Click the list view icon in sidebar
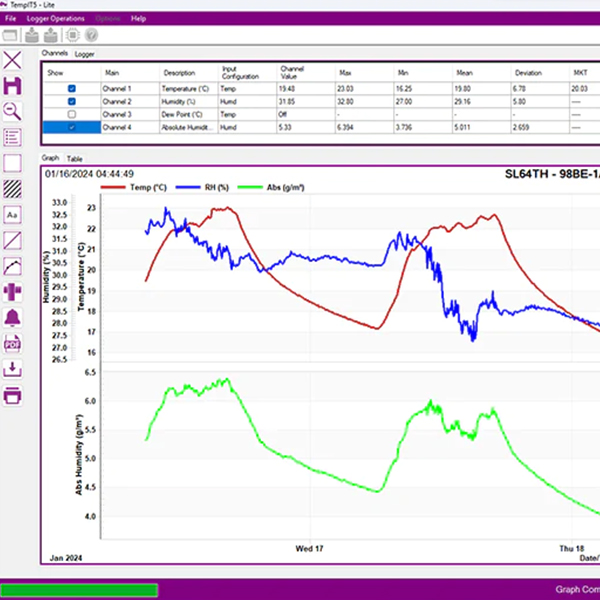Viewport: 600px width, 600px height. pos(13,137)
